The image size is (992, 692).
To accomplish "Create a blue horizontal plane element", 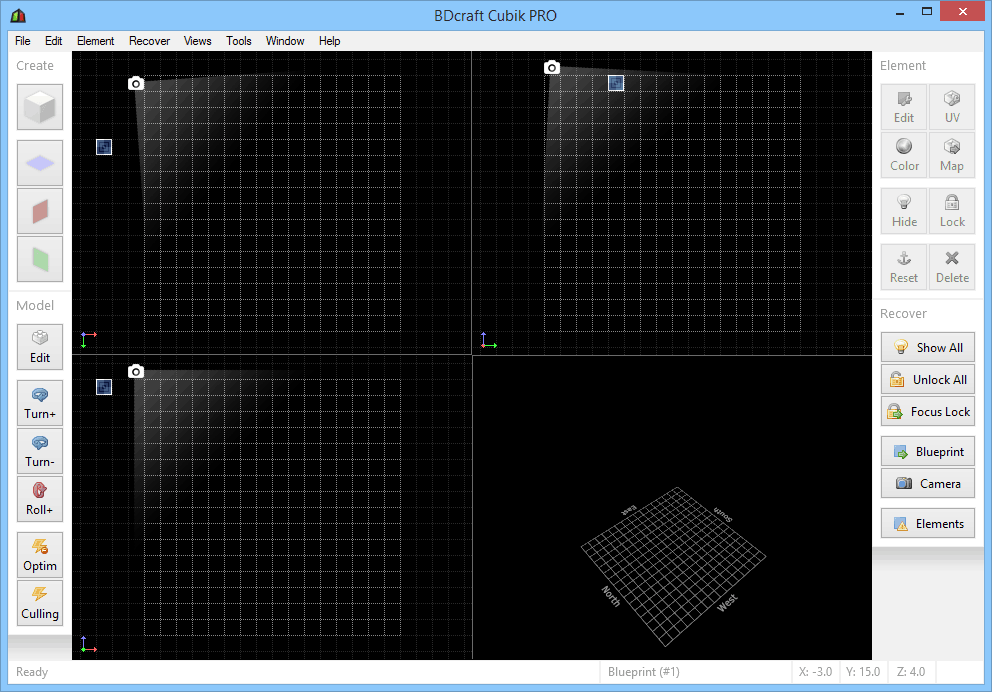I will click(40, 163).
